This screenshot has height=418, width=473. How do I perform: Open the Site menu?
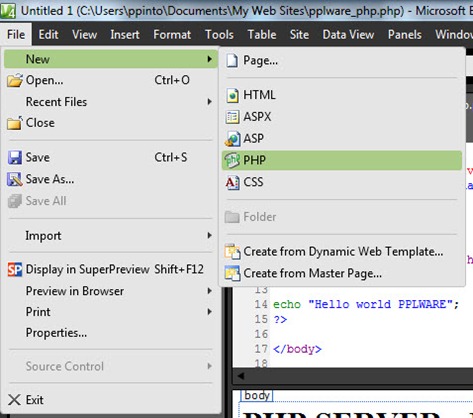299,34
